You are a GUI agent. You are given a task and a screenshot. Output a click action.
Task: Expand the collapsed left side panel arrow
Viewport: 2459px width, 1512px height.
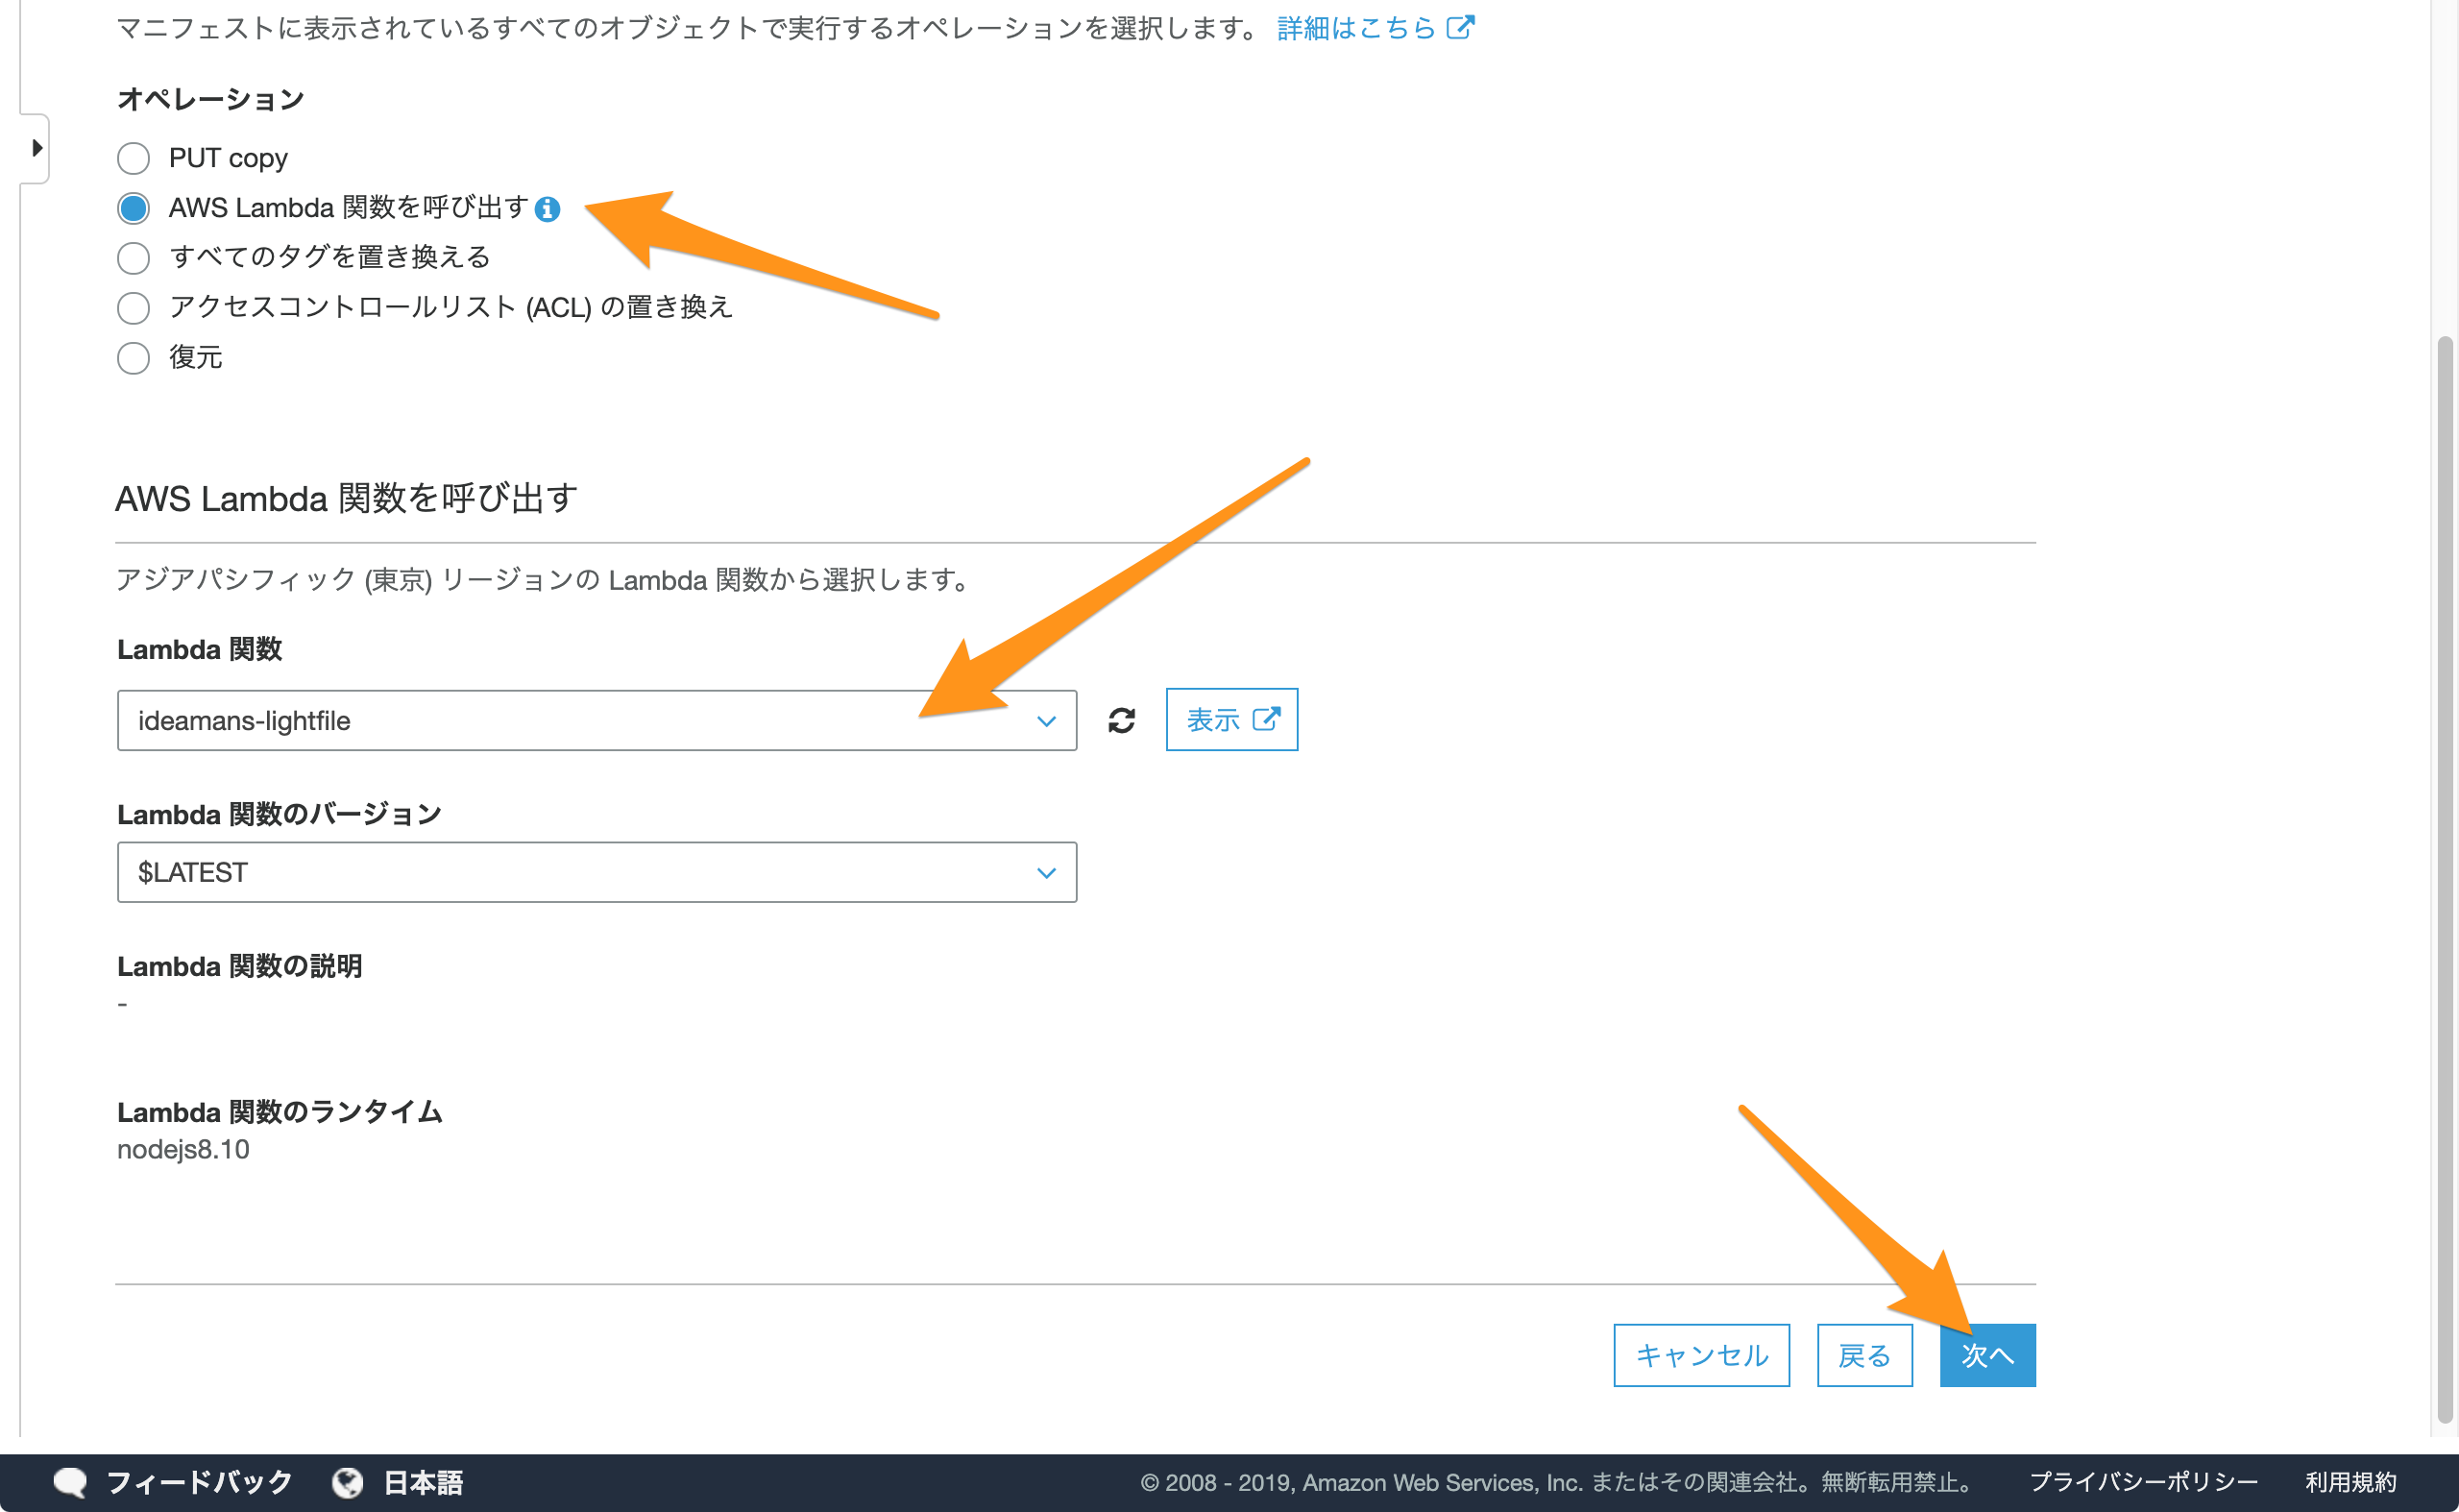pos(36,148)
